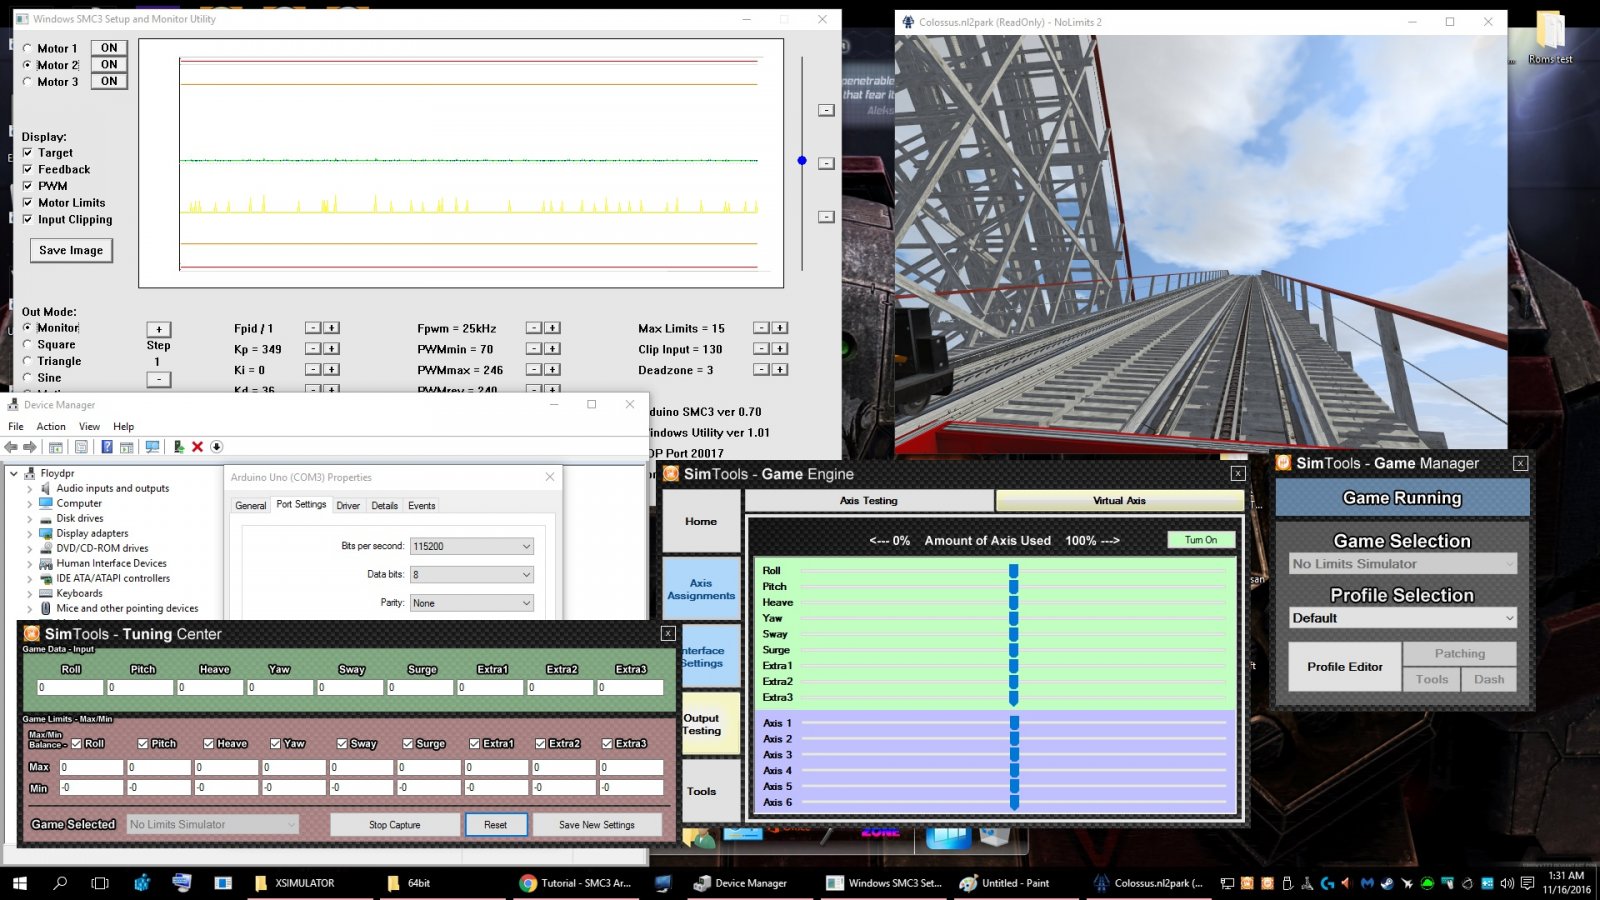
Task: Close the SimTools Game Engine panel
Action: point(1238,473)
